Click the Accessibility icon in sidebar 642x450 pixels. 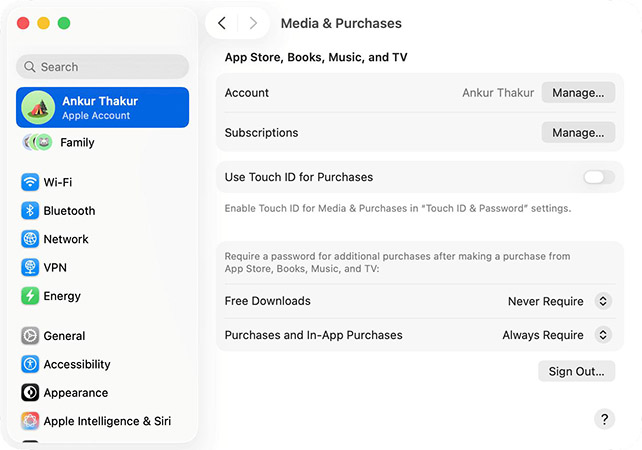tap(30, 364)
